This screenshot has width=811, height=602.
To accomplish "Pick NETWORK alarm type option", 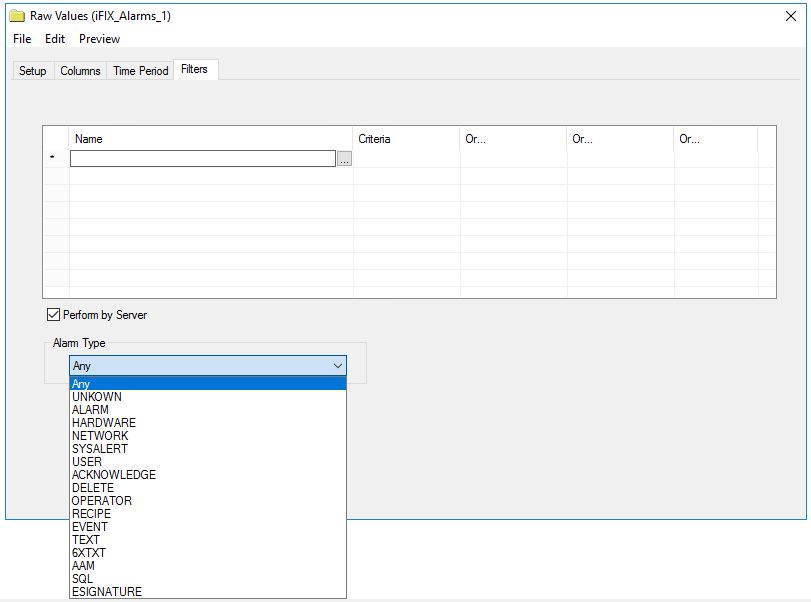I will (208, 435).
